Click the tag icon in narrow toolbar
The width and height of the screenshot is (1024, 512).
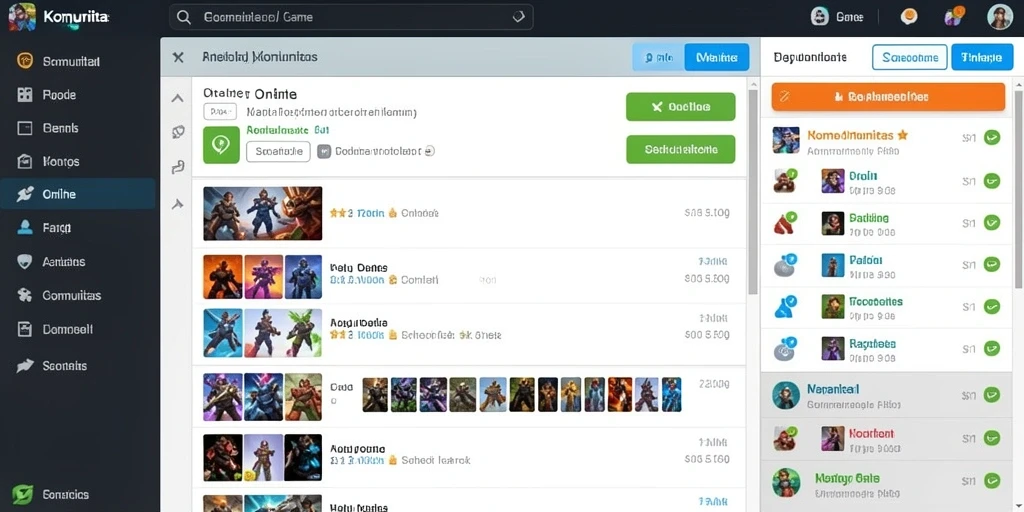(178, 132)
